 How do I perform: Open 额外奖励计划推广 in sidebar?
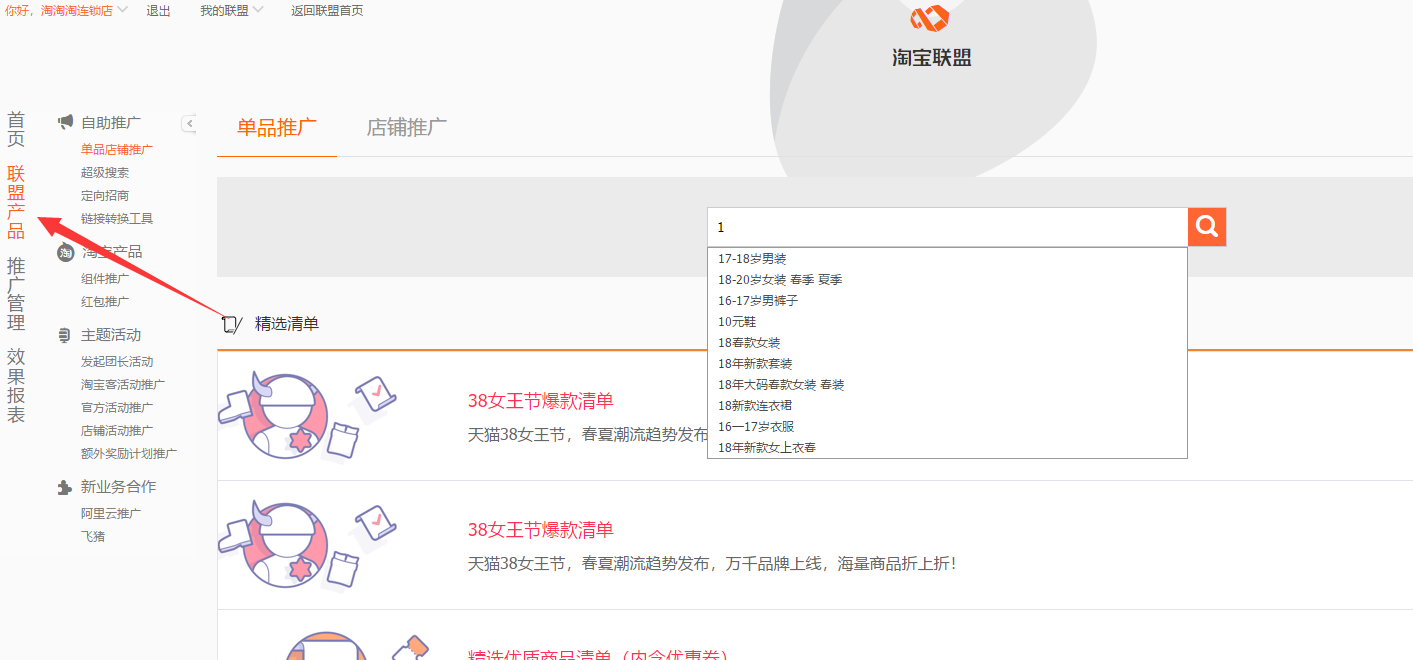coord(129,453)
